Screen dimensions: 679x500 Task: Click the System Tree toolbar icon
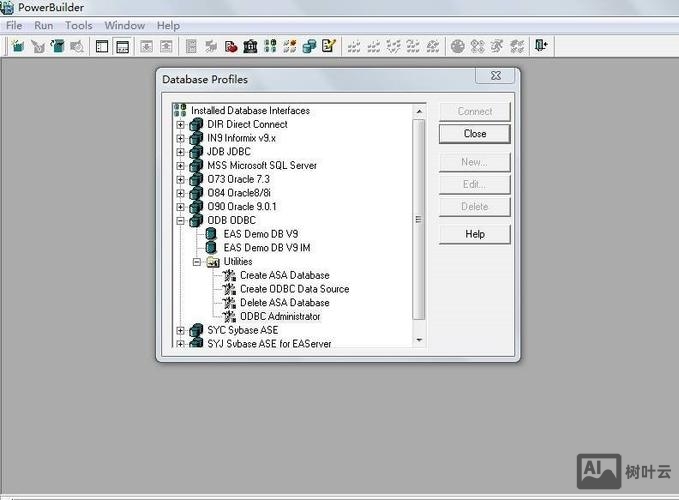coord(102,46)
